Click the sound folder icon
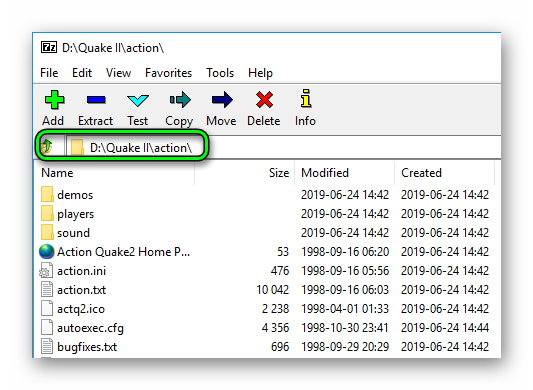Screen dimensions: 533x390 47,233
